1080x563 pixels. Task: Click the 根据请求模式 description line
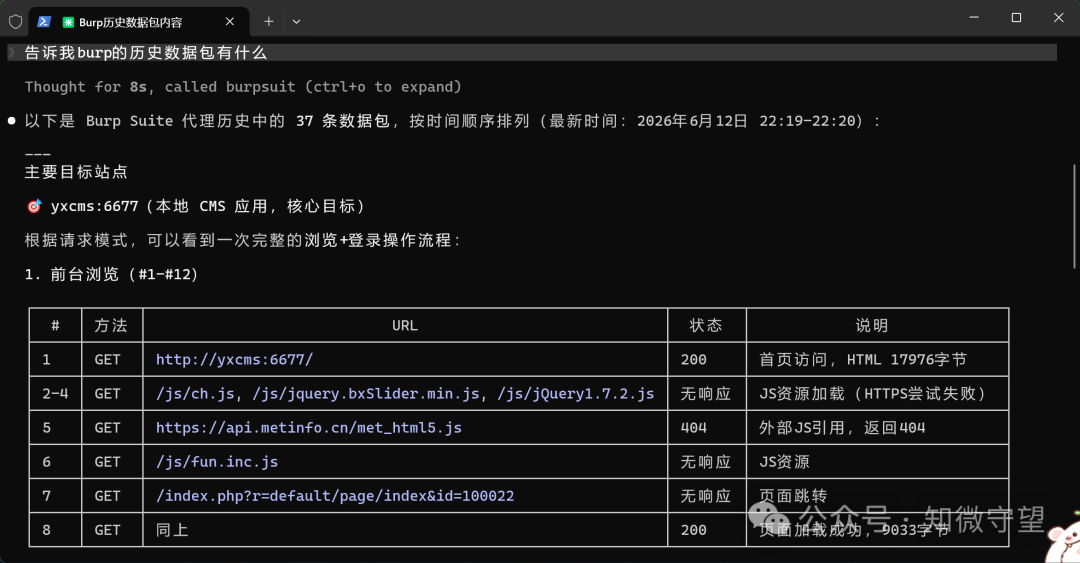(244, 240)
